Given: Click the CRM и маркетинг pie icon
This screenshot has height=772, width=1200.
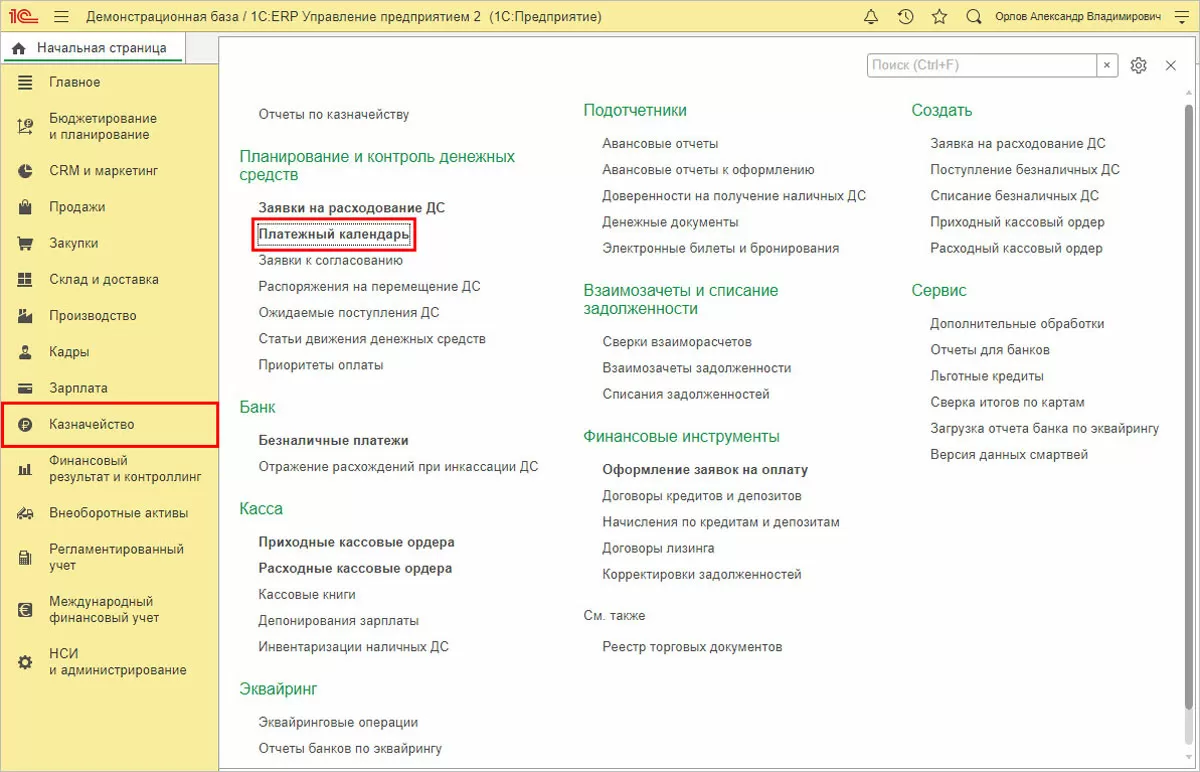Looking at the screenshot, I should tap(27, 171).
